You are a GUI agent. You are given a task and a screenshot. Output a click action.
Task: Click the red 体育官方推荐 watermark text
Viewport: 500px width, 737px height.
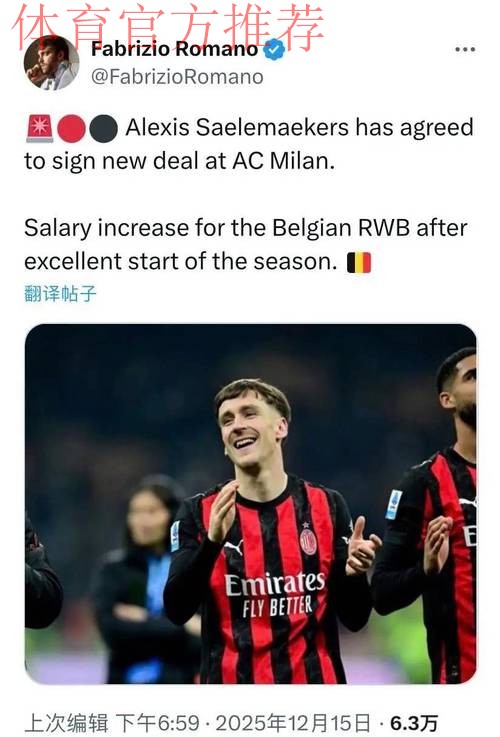[x=168, y=27]
